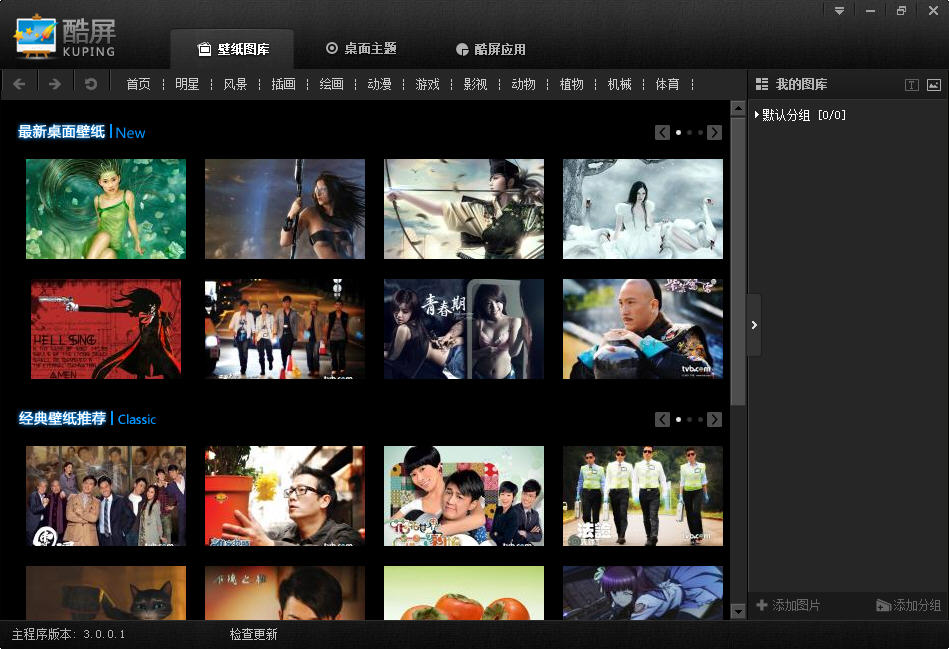Go to previous page of 最新桌面壁纸
Image resolution: width=949 pixels, height=649 pixels.
[x=662, y=132]
